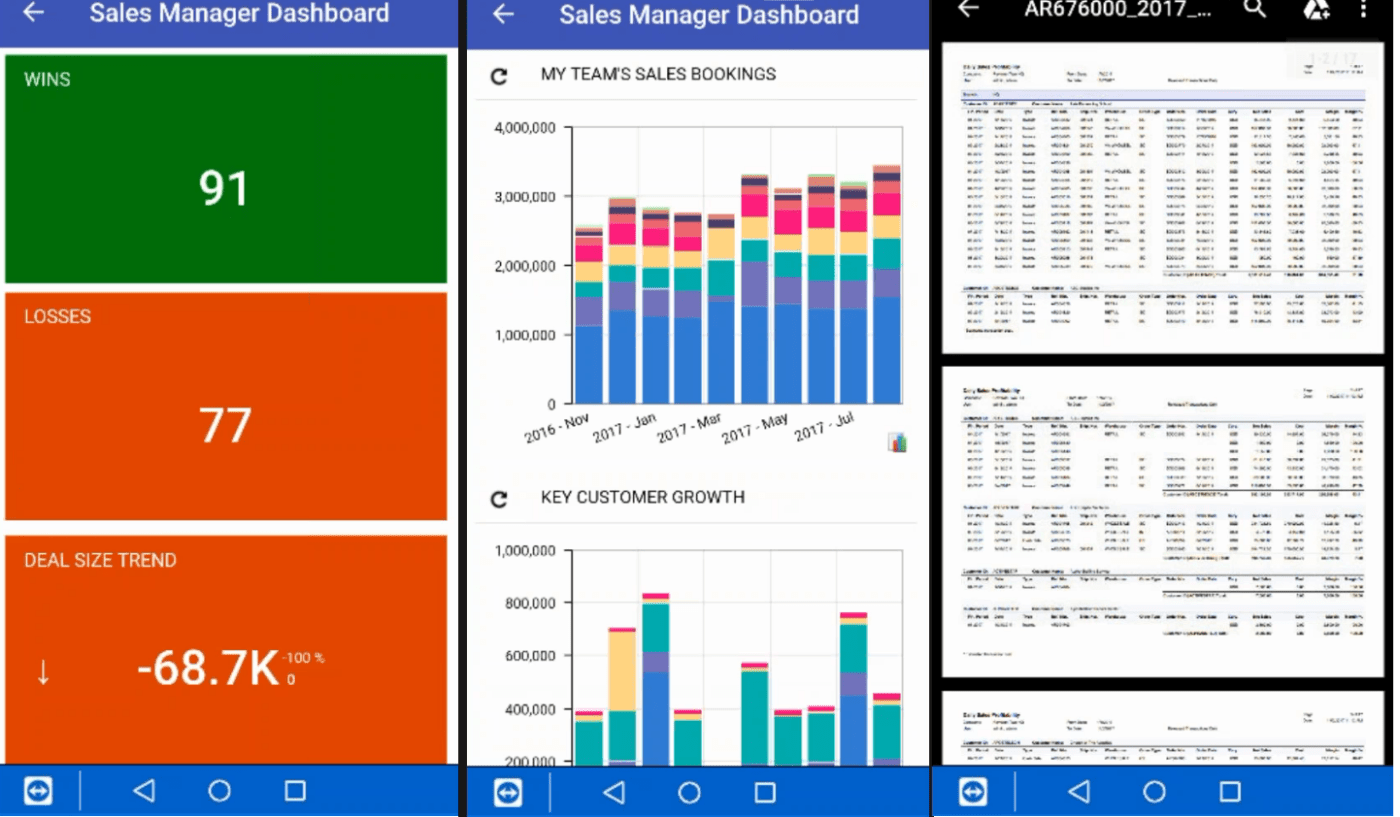The height and width of the screenshot is (817, 1400).
Task: Tap the back arrow in the PDF viewer
Action: pos(967,9)
